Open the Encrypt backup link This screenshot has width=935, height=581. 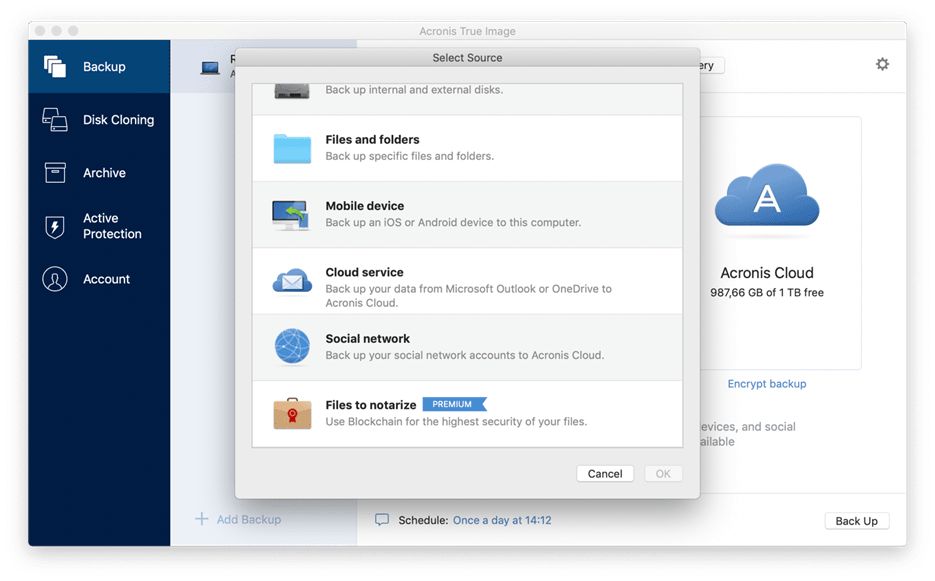click(x=767, y=384)
